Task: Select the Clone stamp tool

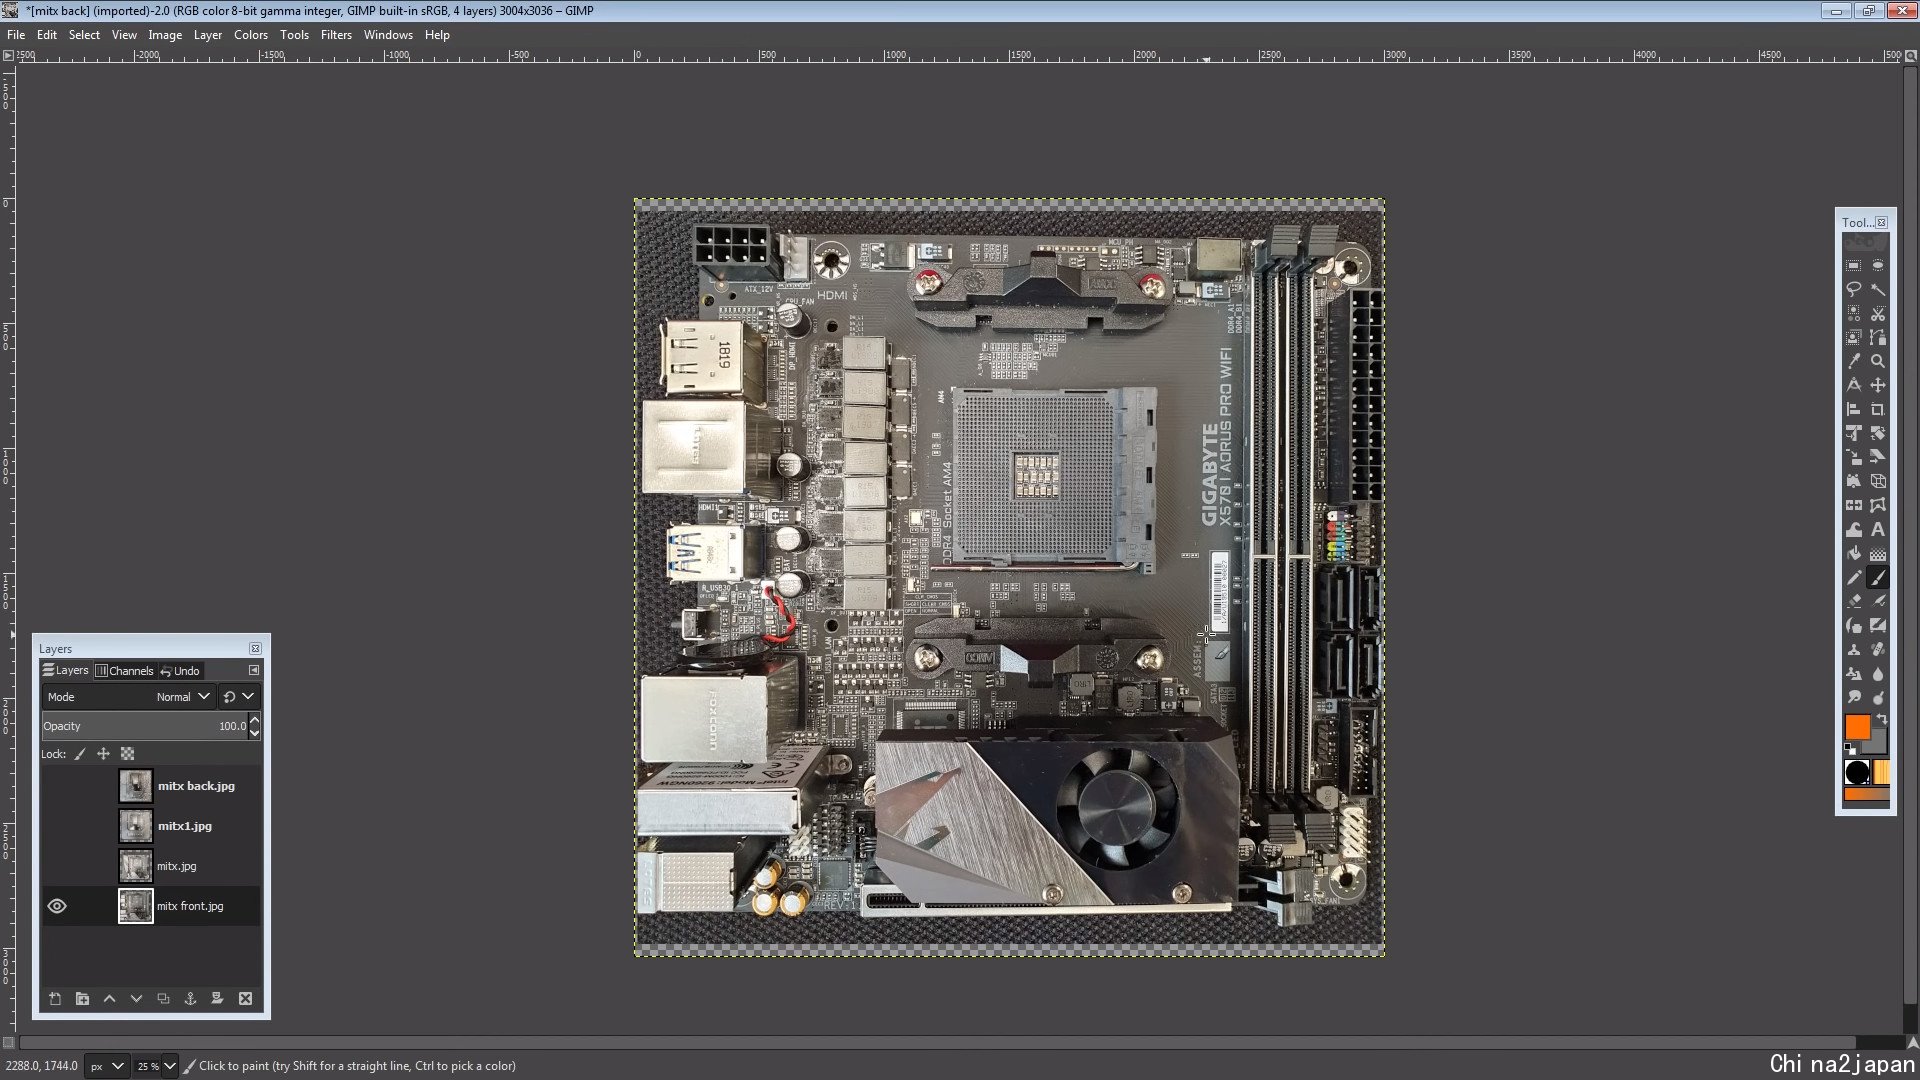Action: [x=1853, y=649]
